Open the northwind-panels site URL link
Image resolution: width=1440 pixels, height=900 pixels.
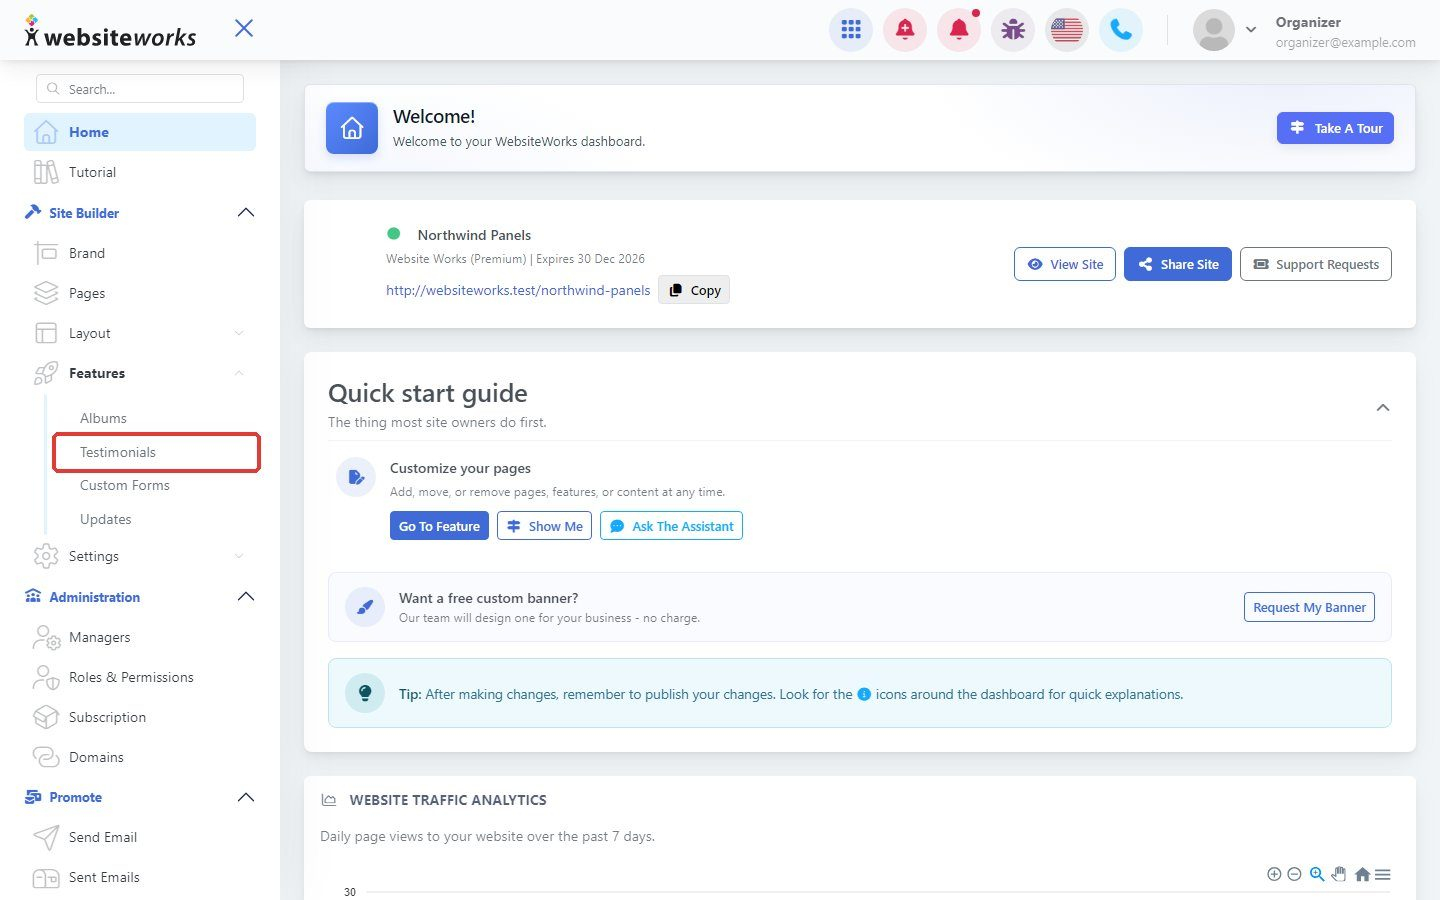tap(518, 290)
